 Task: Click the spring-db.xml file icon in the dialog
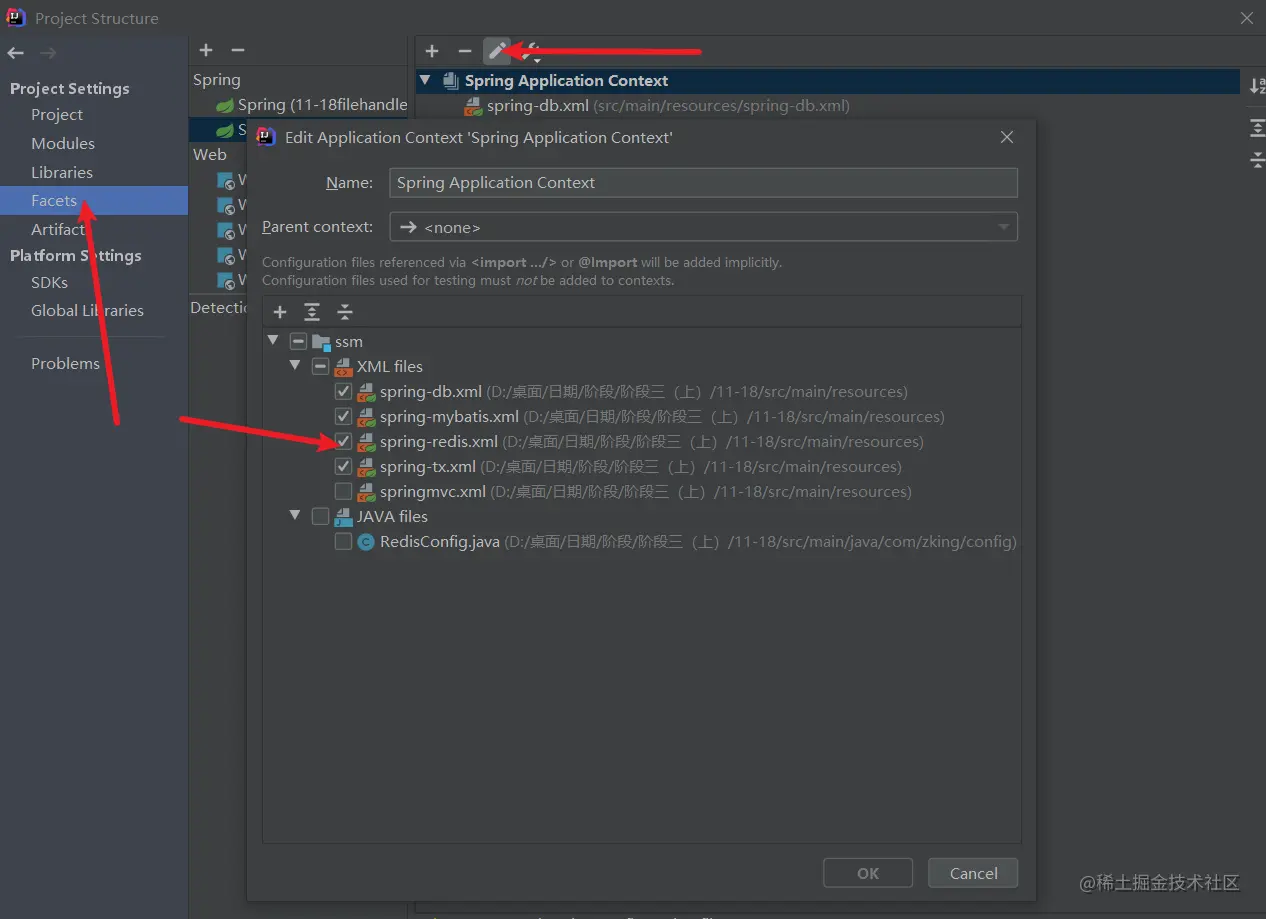pyautogui.click(x=366, y=392)
